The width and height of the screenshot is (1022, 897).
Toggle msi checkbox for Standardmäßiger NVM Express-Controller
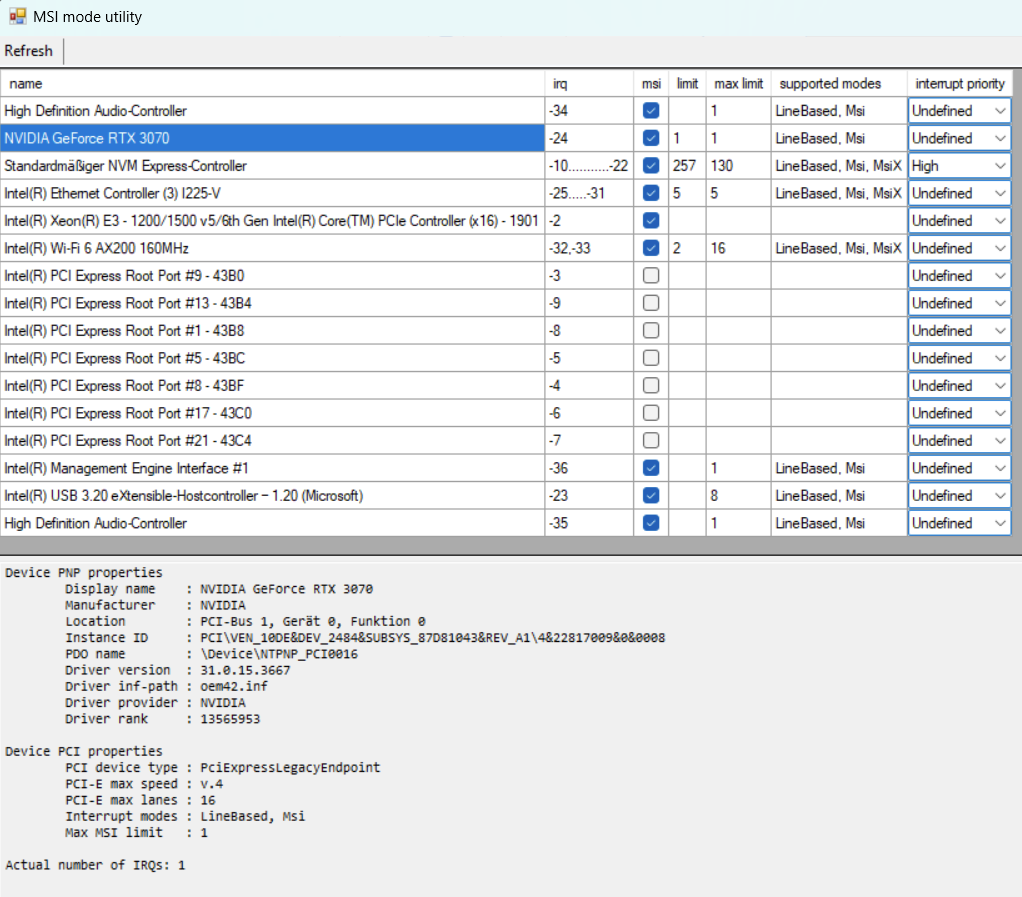coord(650,166)
